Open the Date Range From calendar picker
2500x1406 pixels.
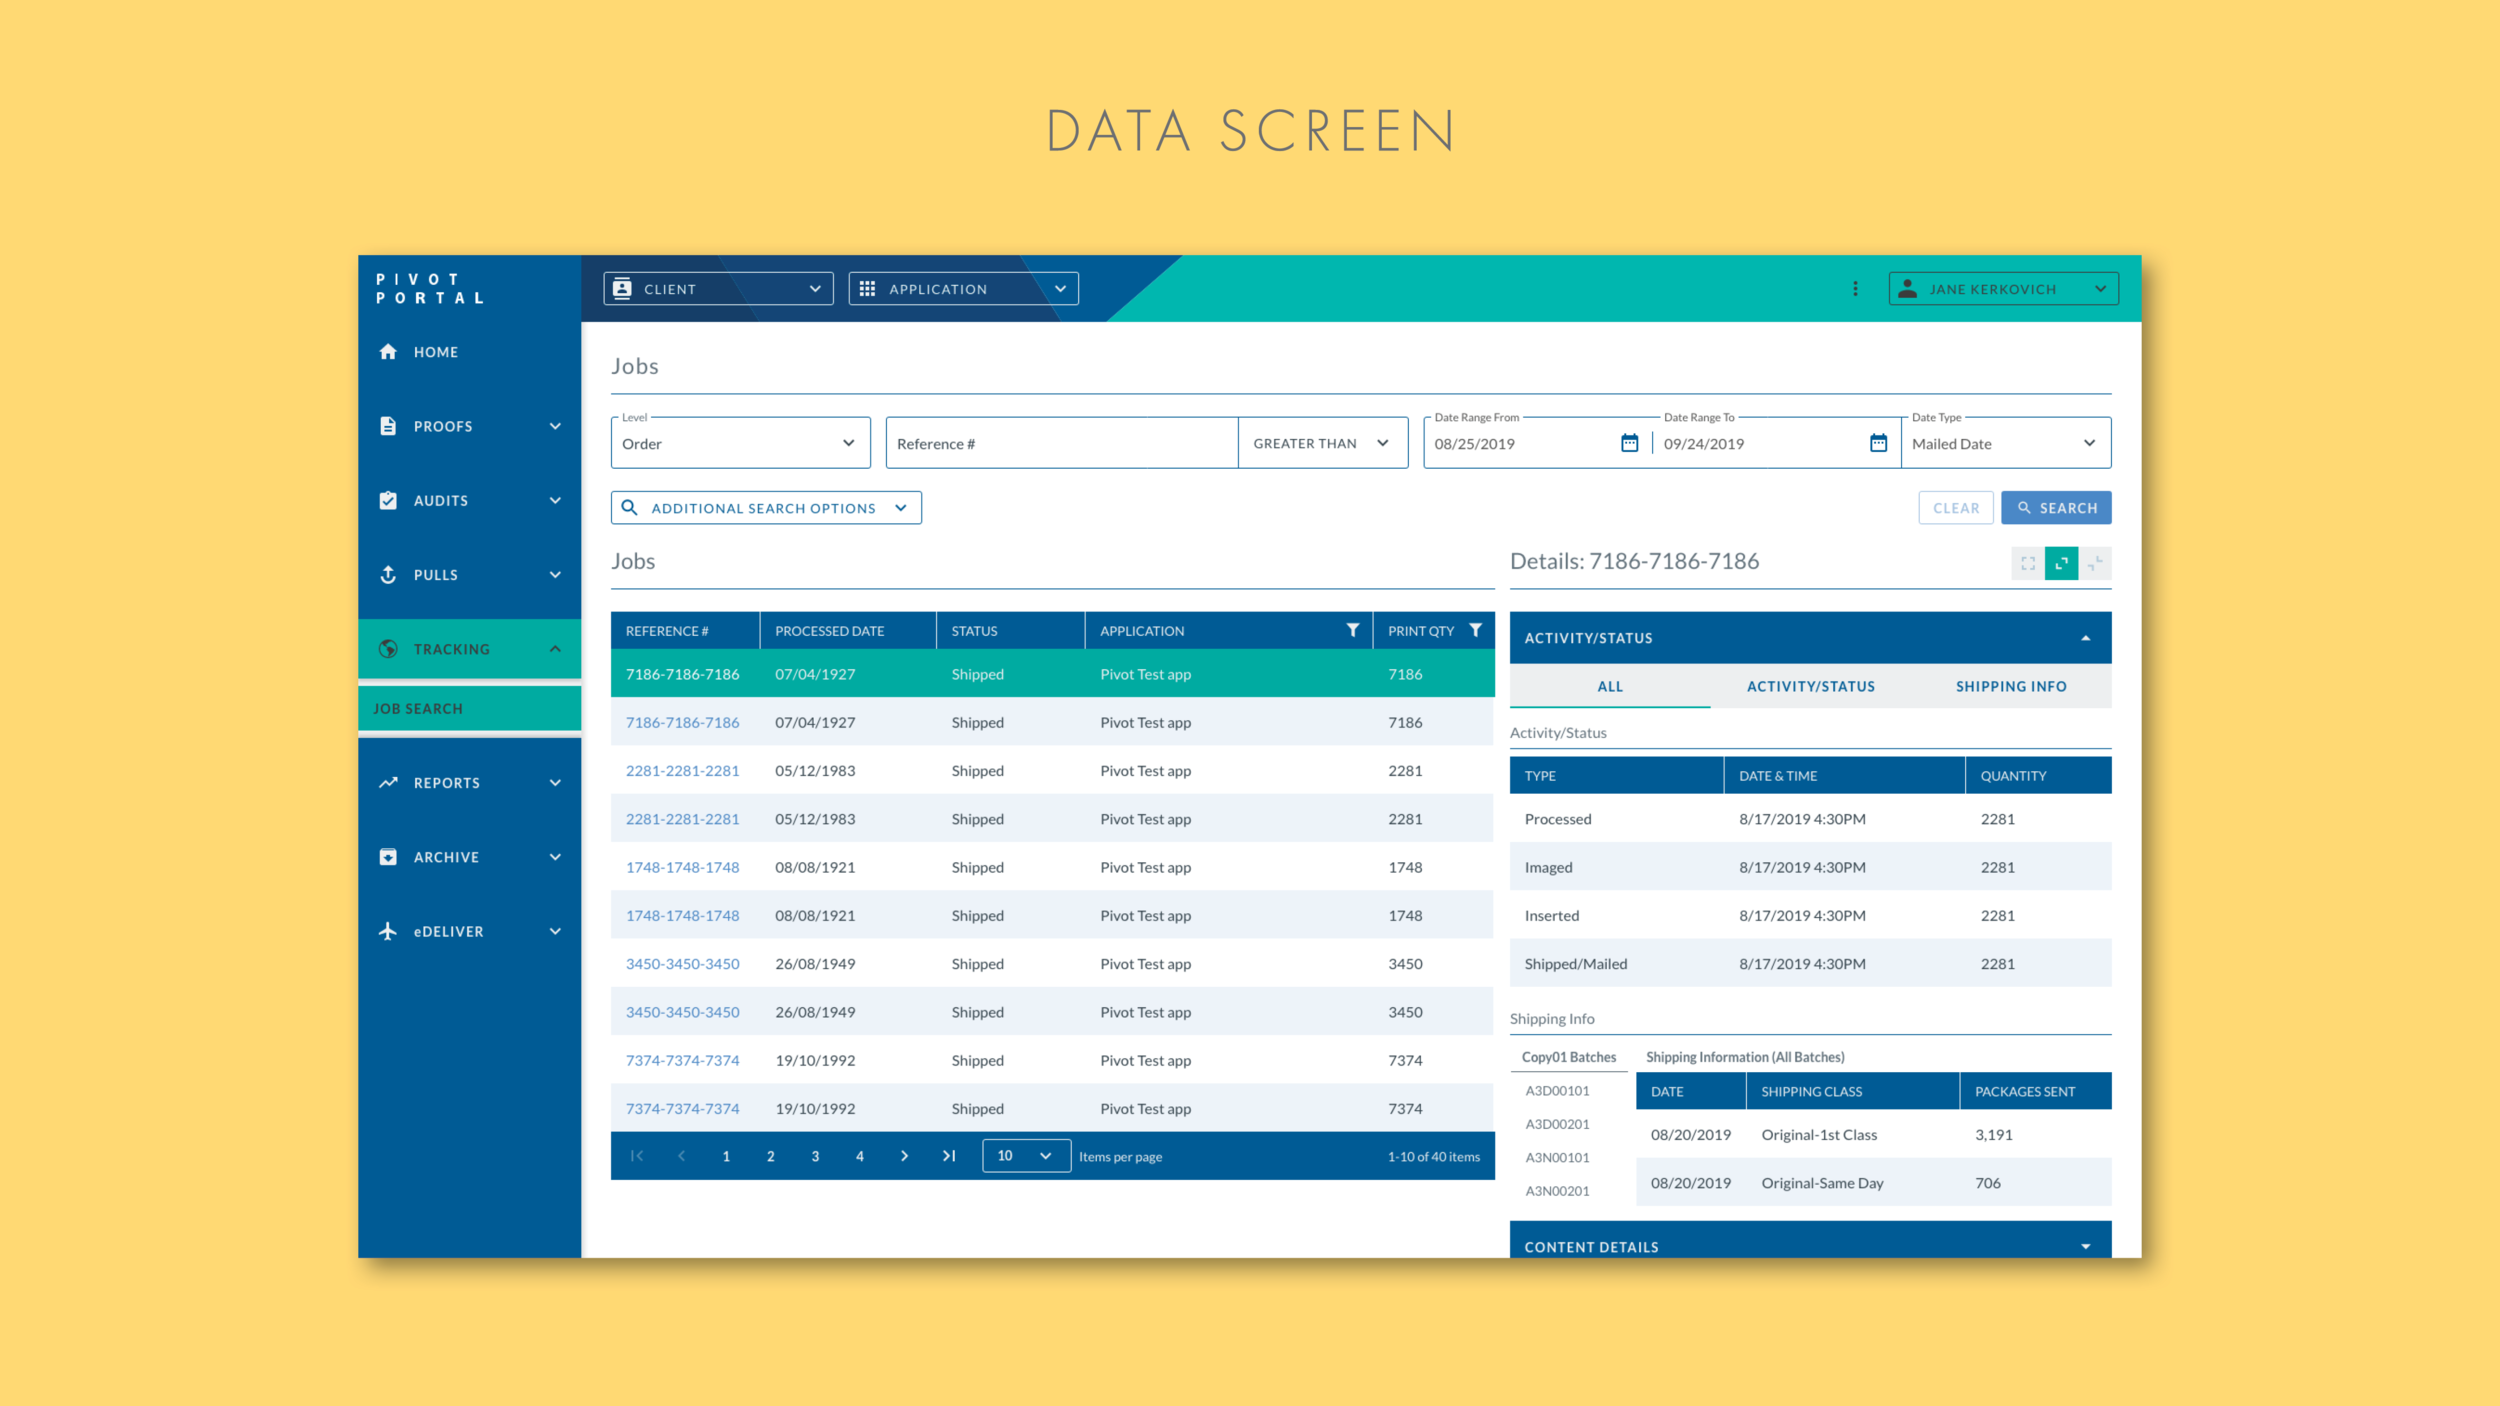tap(1629, 443)
